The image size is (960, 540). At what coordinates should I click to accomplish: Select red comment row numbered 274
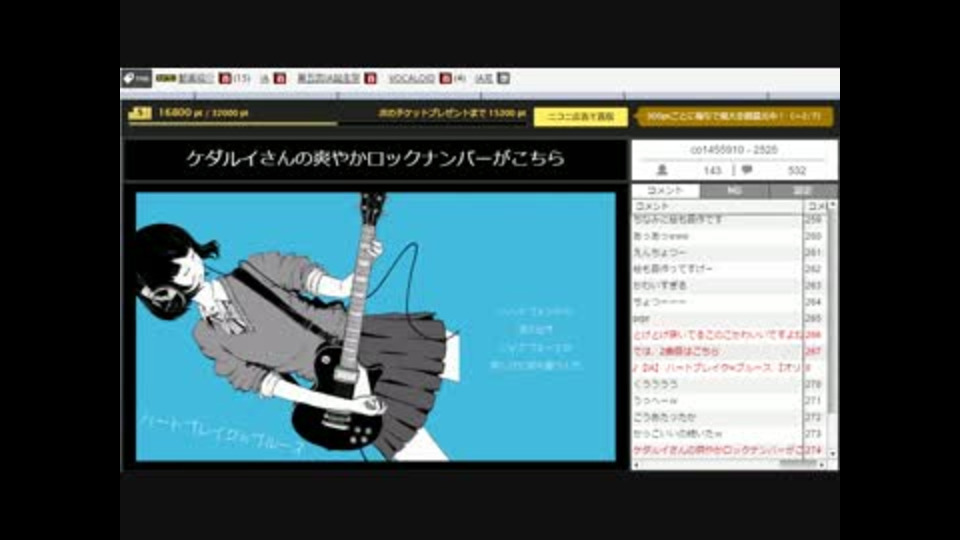click(729, 451)
